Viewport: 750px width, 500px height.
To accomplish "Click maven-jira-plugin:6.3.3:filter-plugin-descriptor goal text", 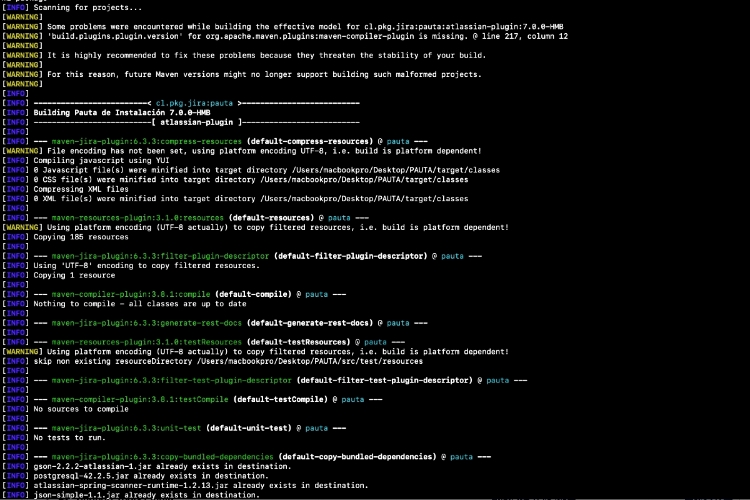I will tap(160, 256).
